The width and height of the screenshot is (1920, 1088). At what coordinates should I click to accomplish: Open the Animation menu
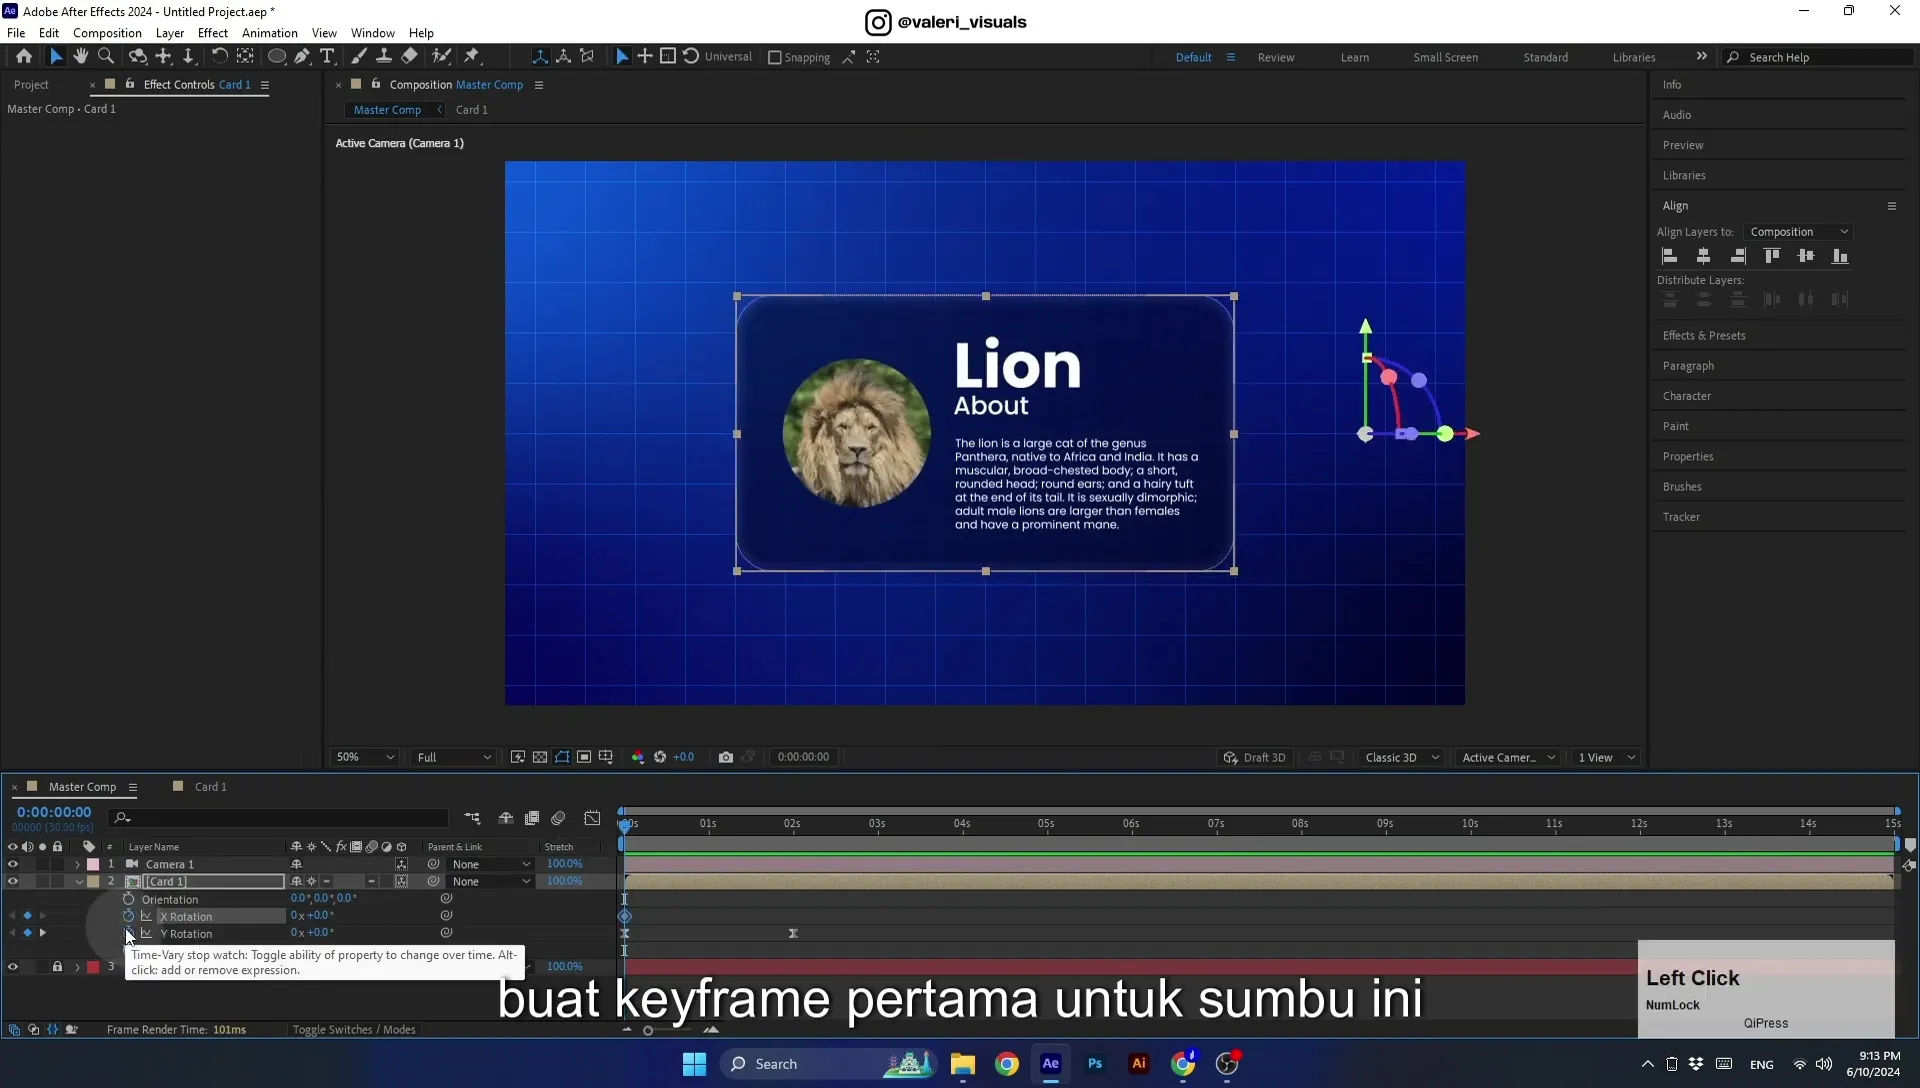tap(270, 33)
